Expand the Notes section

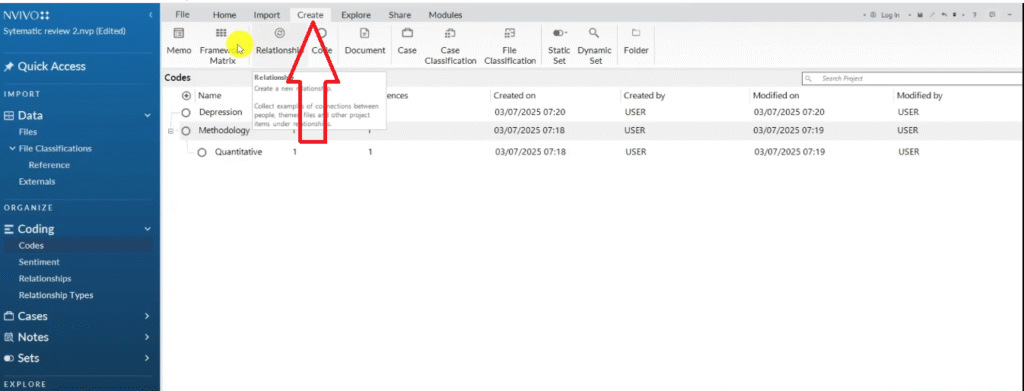[148, 337]
